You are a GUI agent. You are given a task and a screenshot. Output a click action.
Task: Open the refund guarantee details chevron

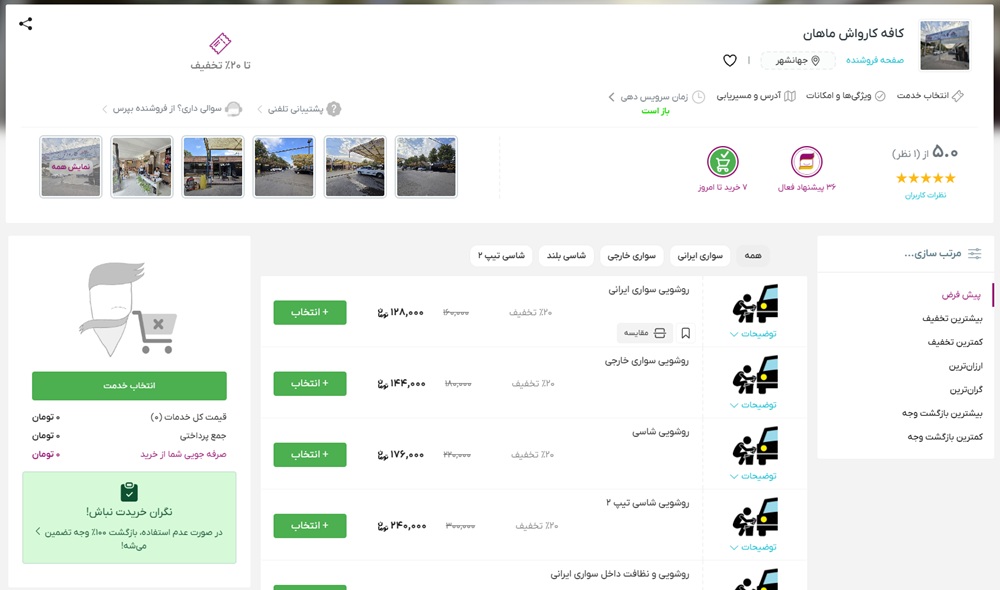tap(38, 531)
